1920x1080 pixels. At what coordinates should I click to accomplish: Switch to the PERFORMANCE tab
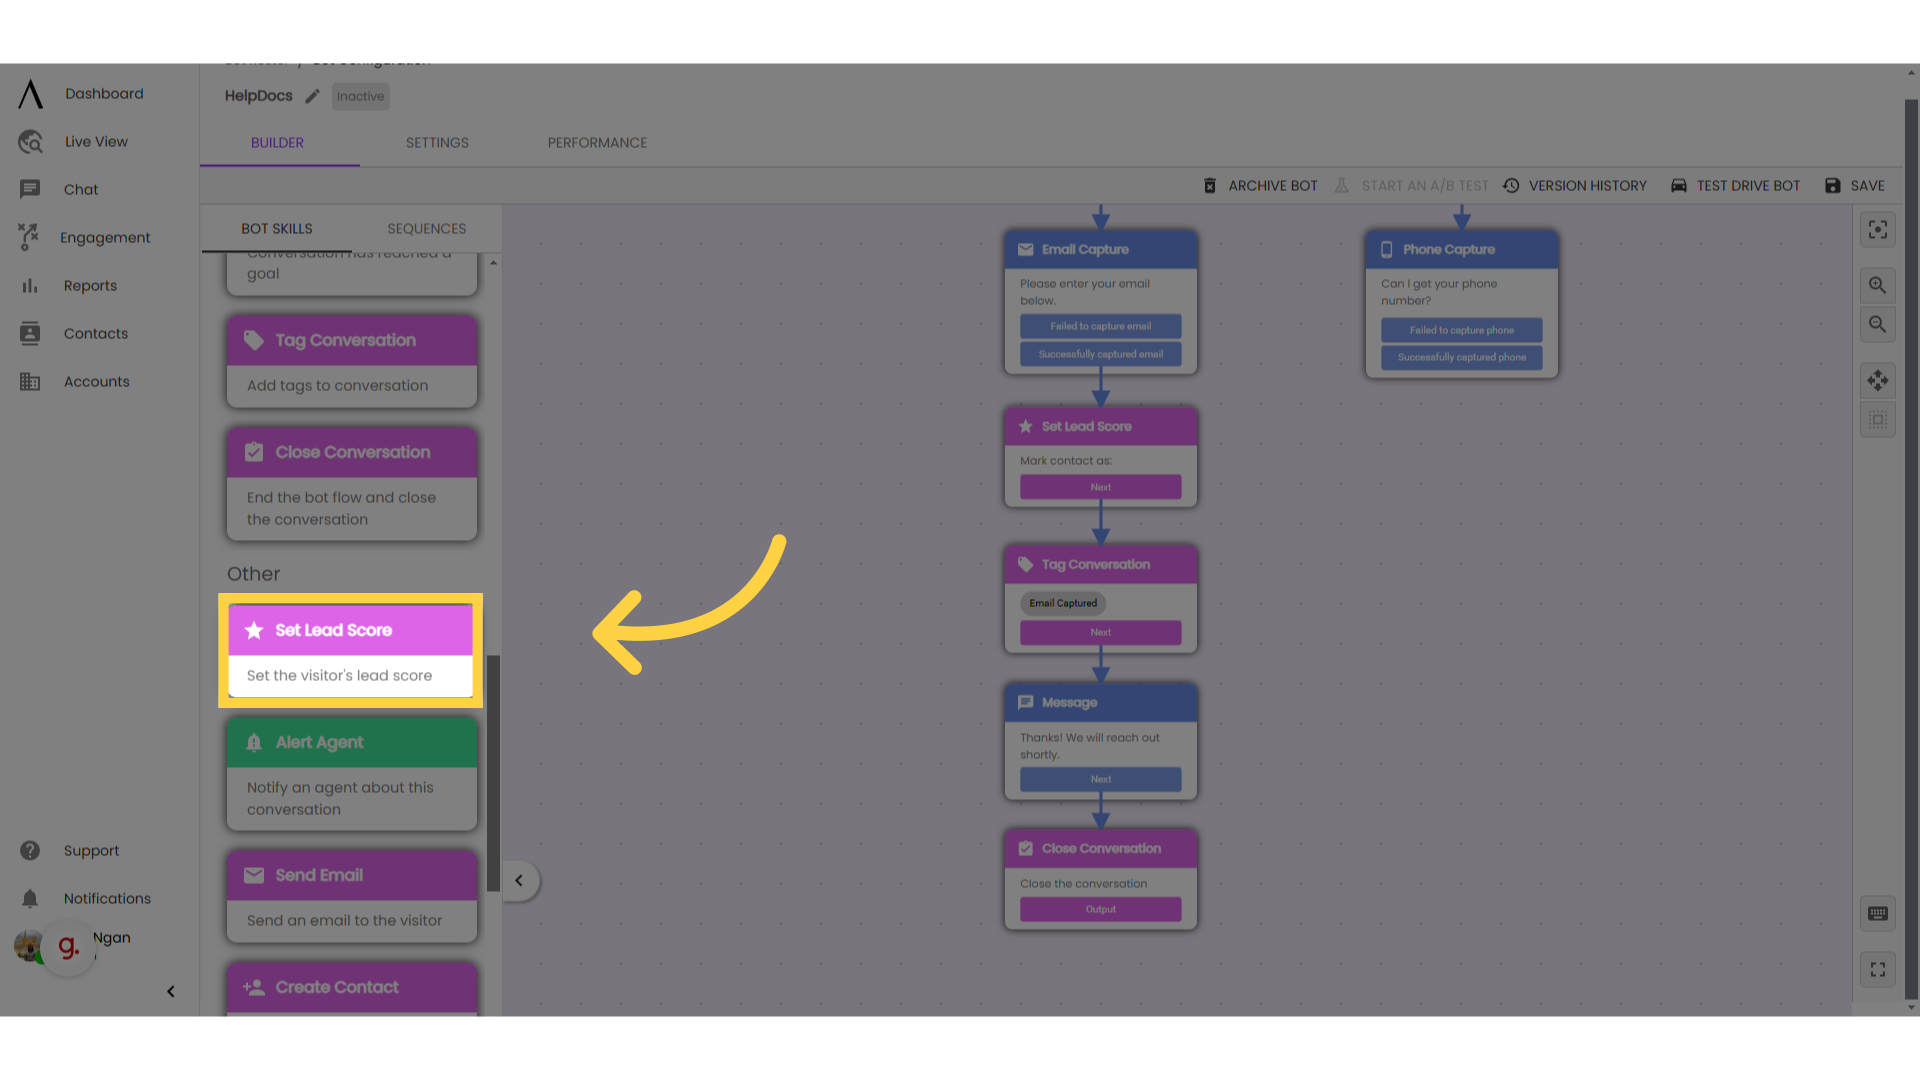(596, 142)
